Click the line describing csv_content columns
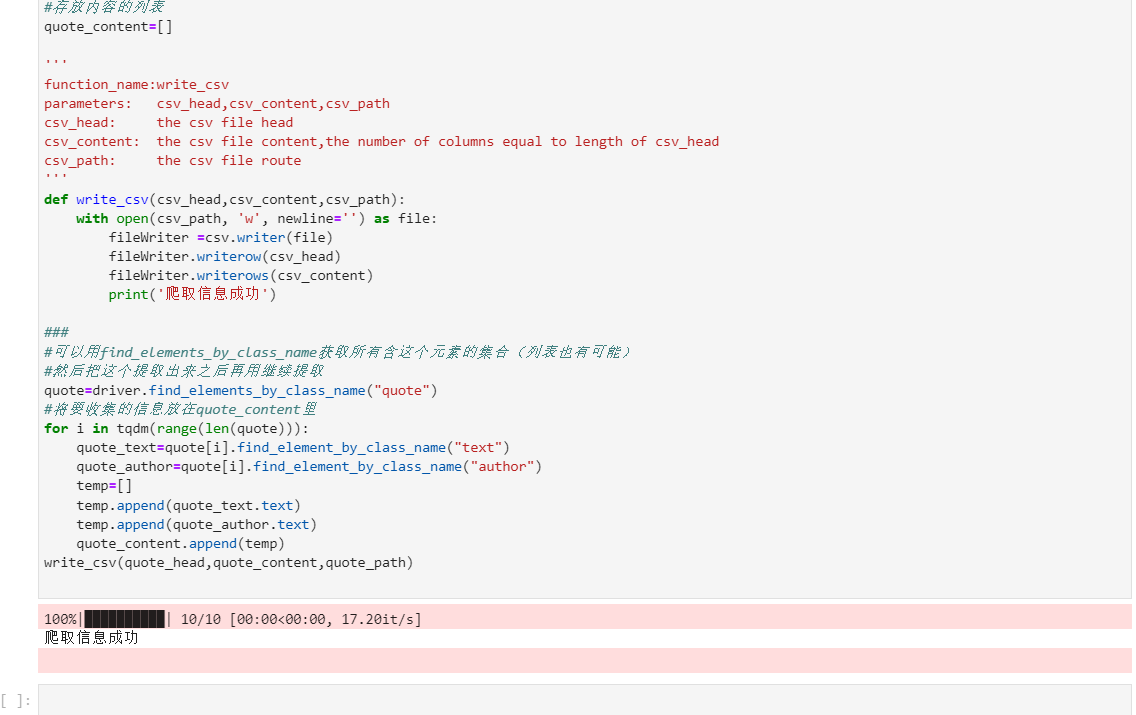The width and height of the screenshot is (1136, 715). coord(382,141)
